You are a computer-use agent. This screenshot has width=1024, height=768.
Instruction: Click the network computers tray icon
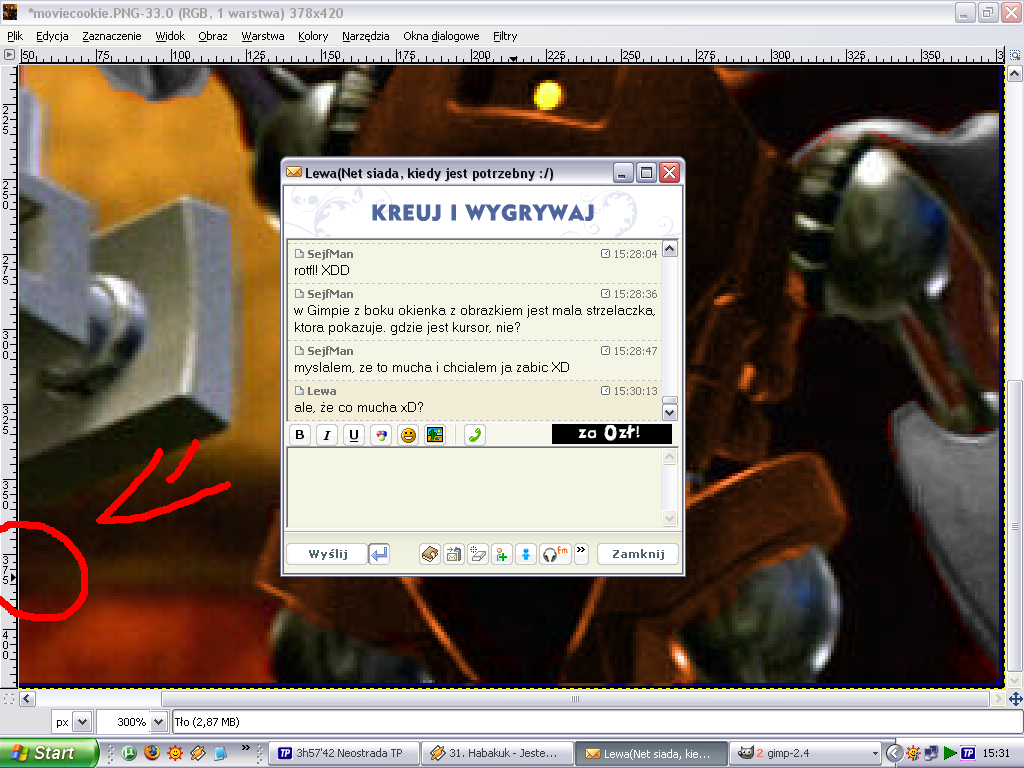(931, 753)
